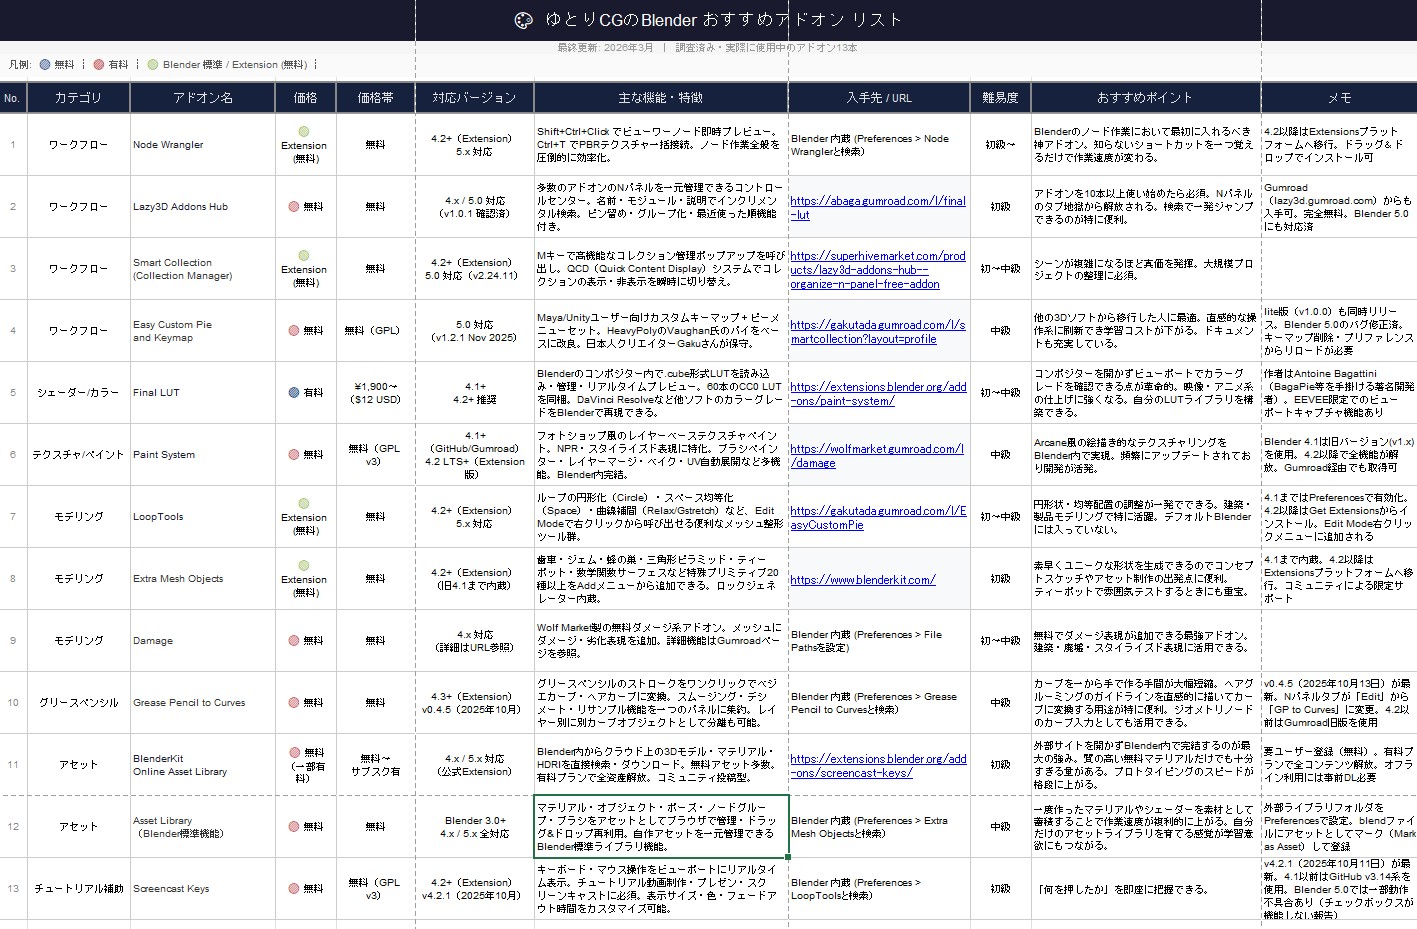Click the red dot in the legend row

point(99,64)
